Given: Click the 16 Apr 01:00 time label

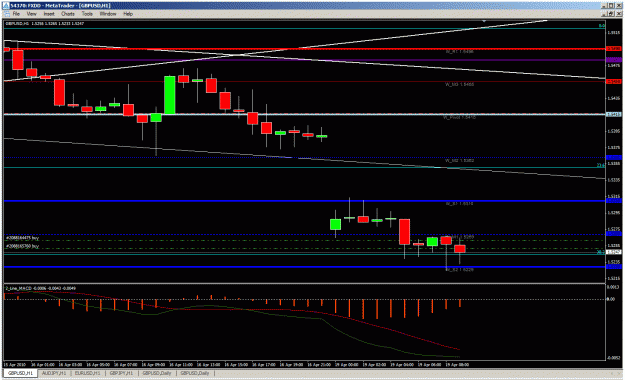Looking at the screenshot, I should [43, 364].
